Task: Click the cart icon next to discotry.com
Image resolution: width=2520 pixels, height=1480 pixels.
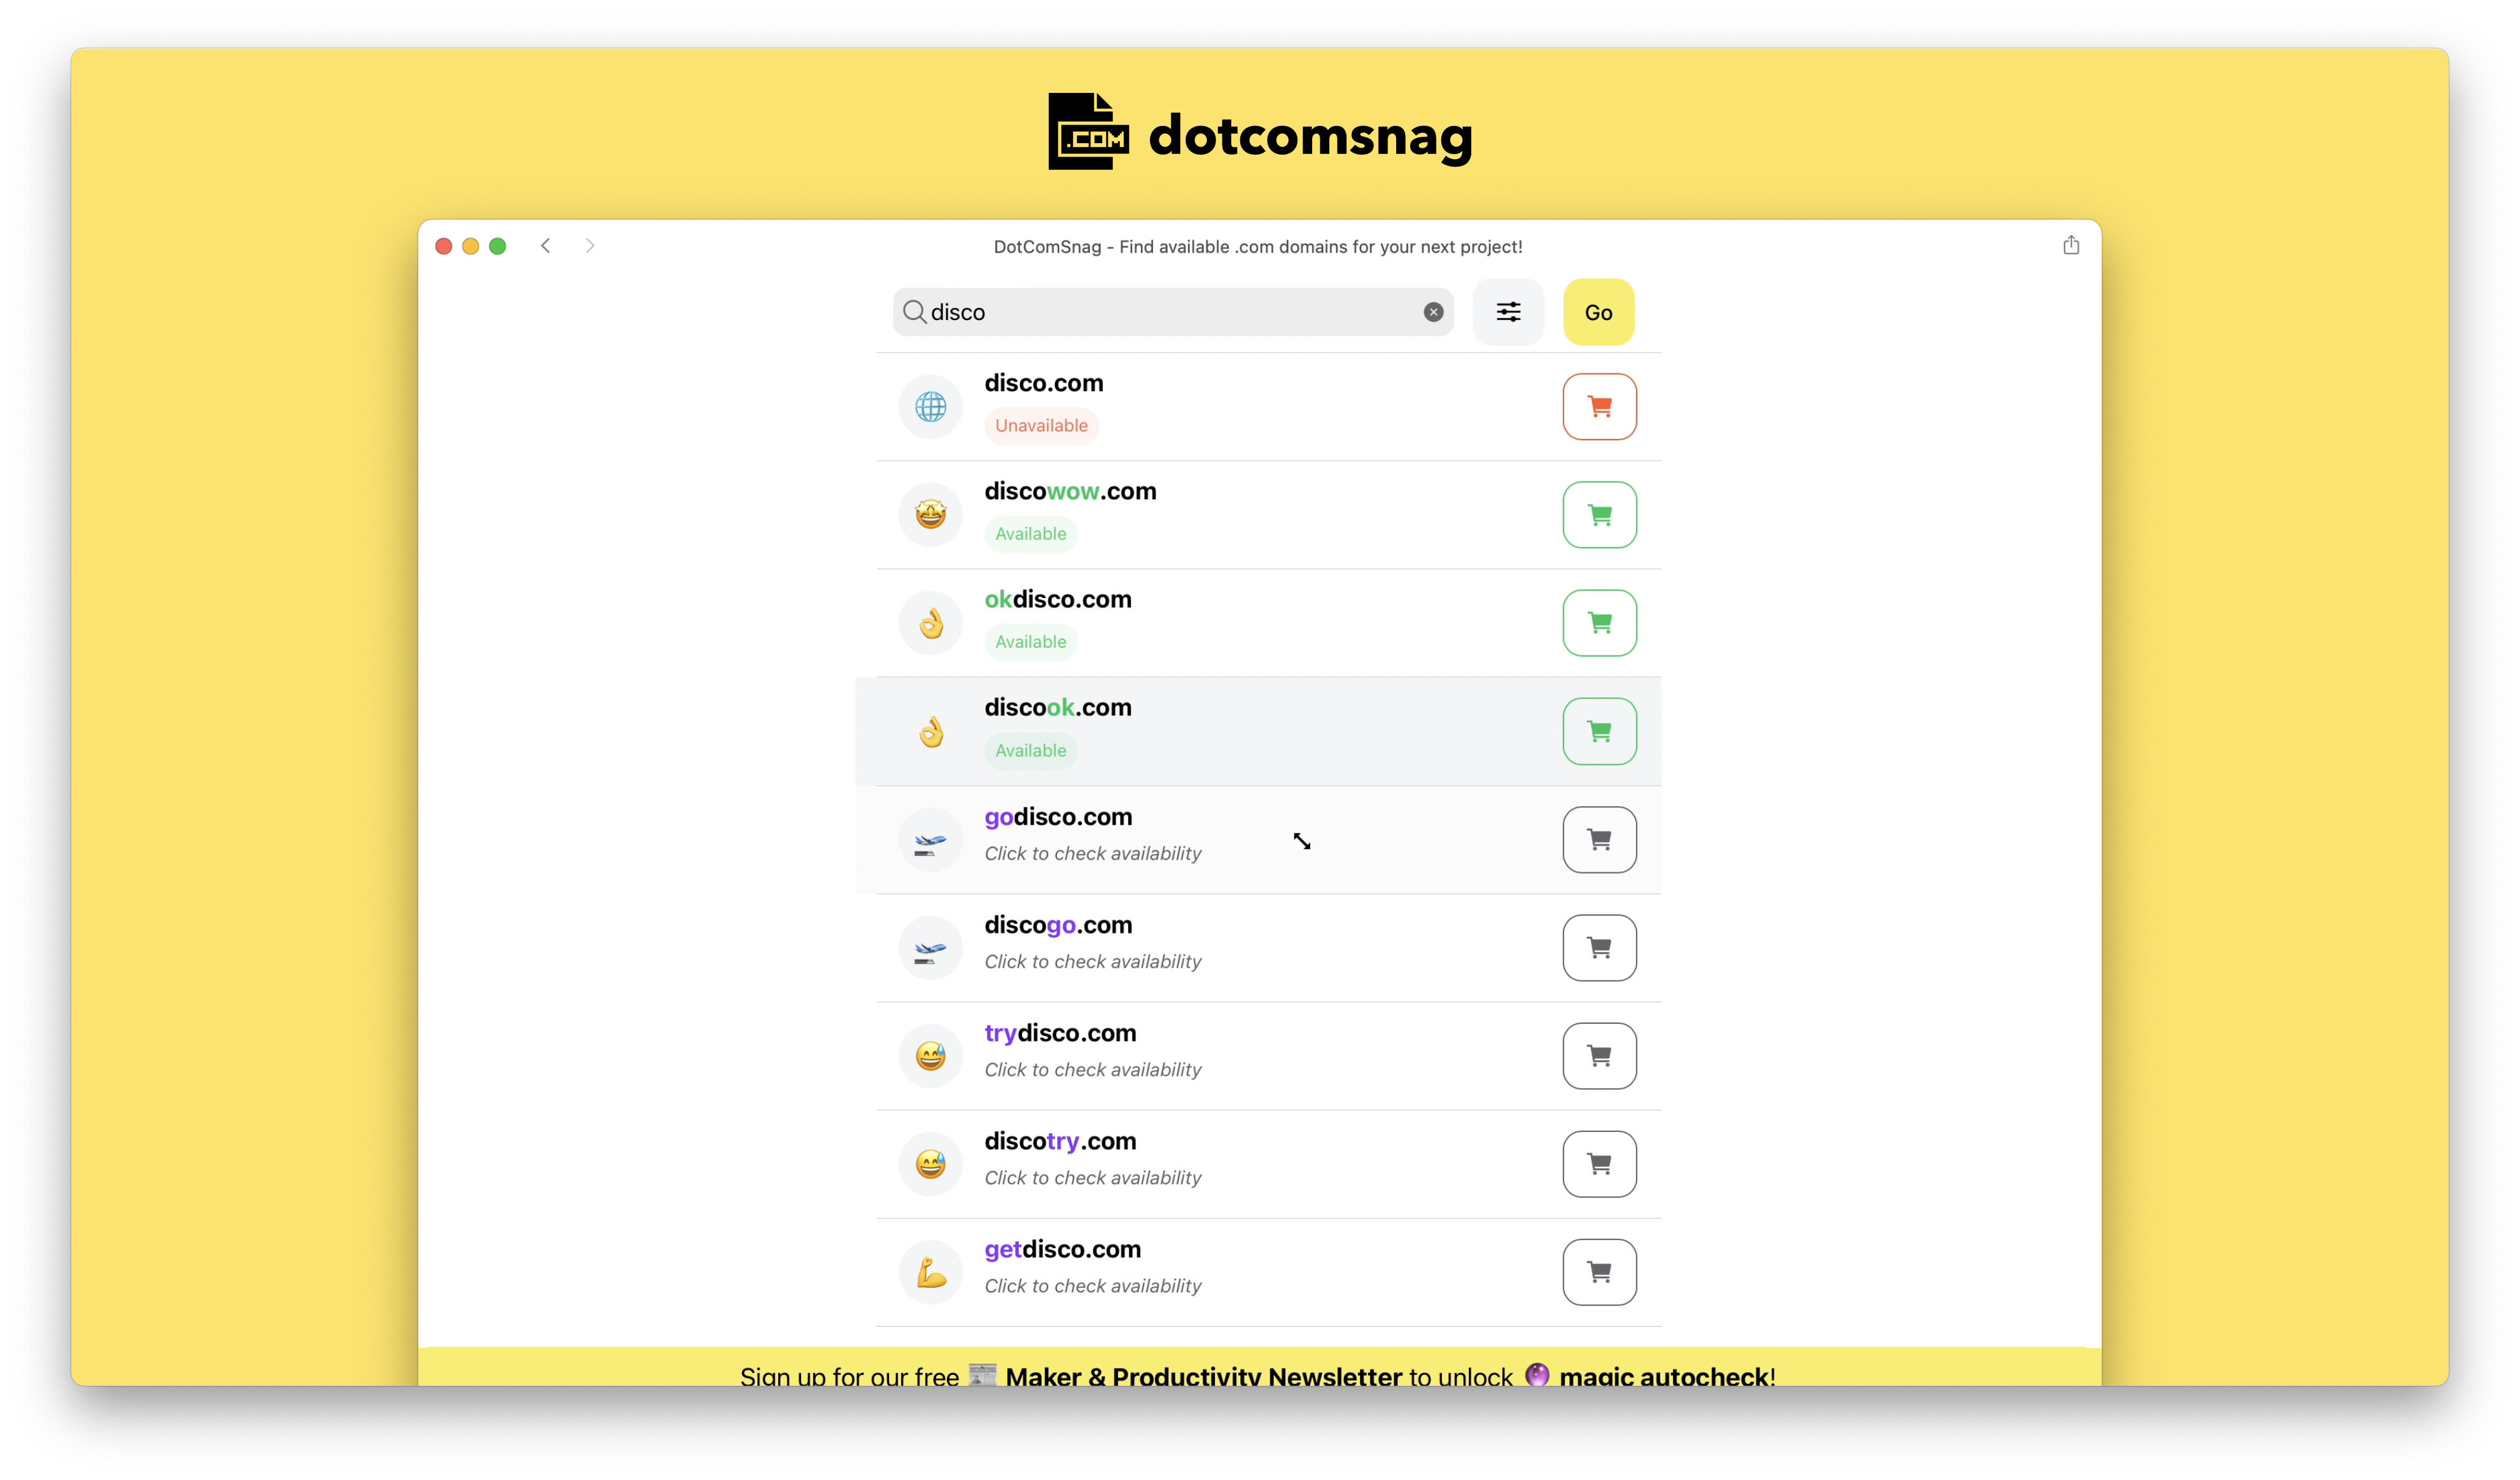Action: click(x=1599, y=1164)
